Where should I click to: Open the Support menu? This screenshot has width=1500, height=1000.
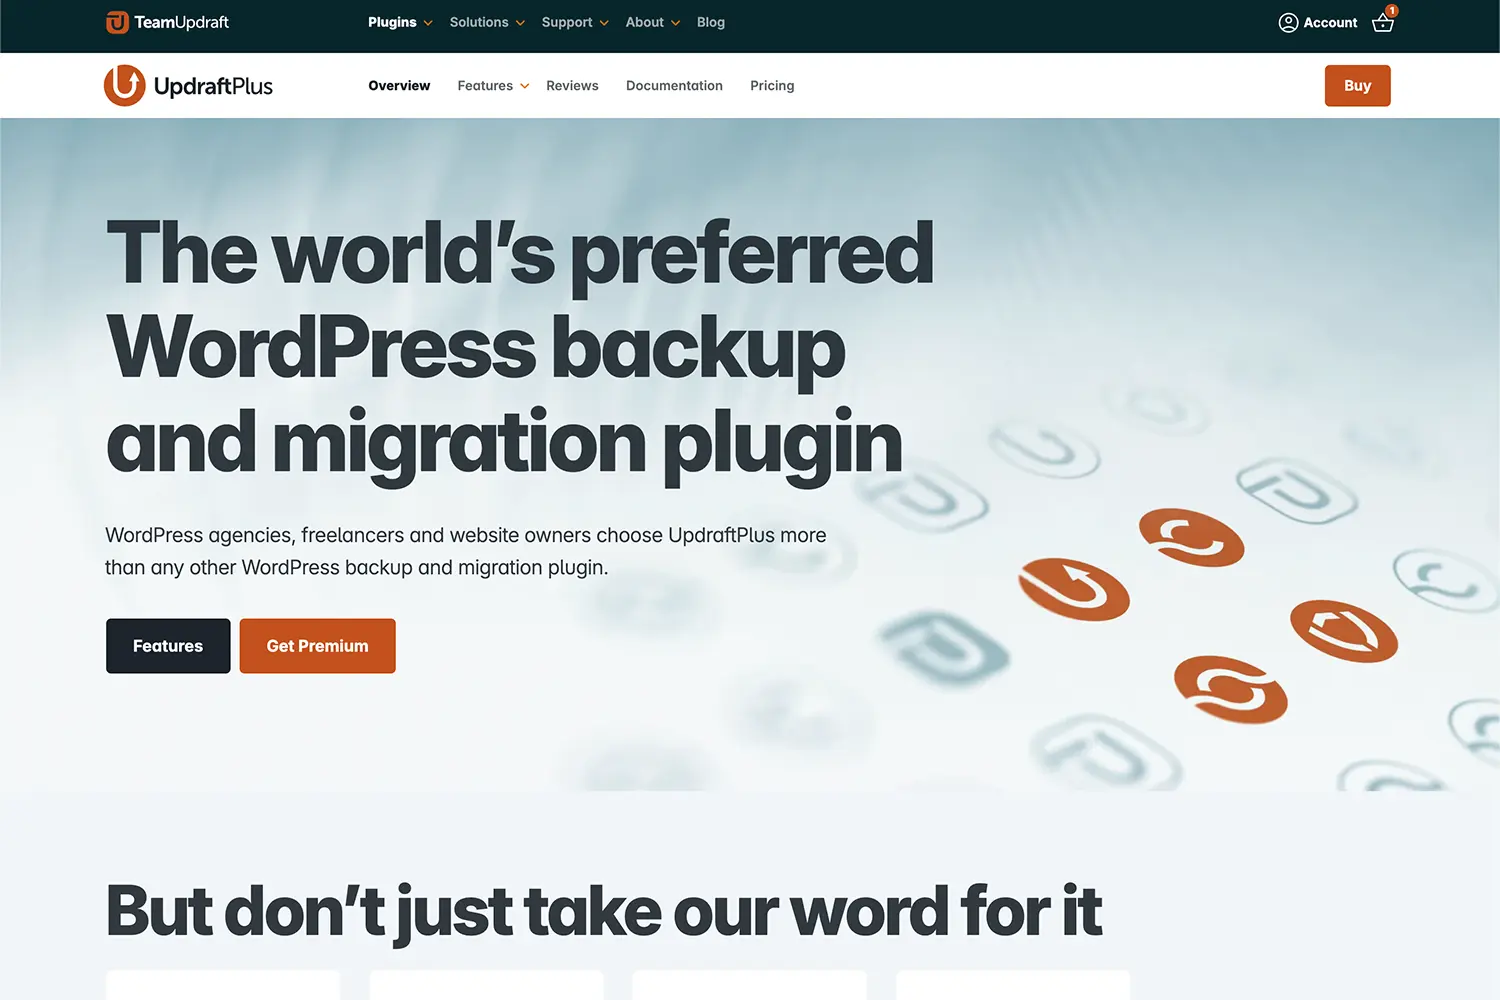click(x=567, y=22)
